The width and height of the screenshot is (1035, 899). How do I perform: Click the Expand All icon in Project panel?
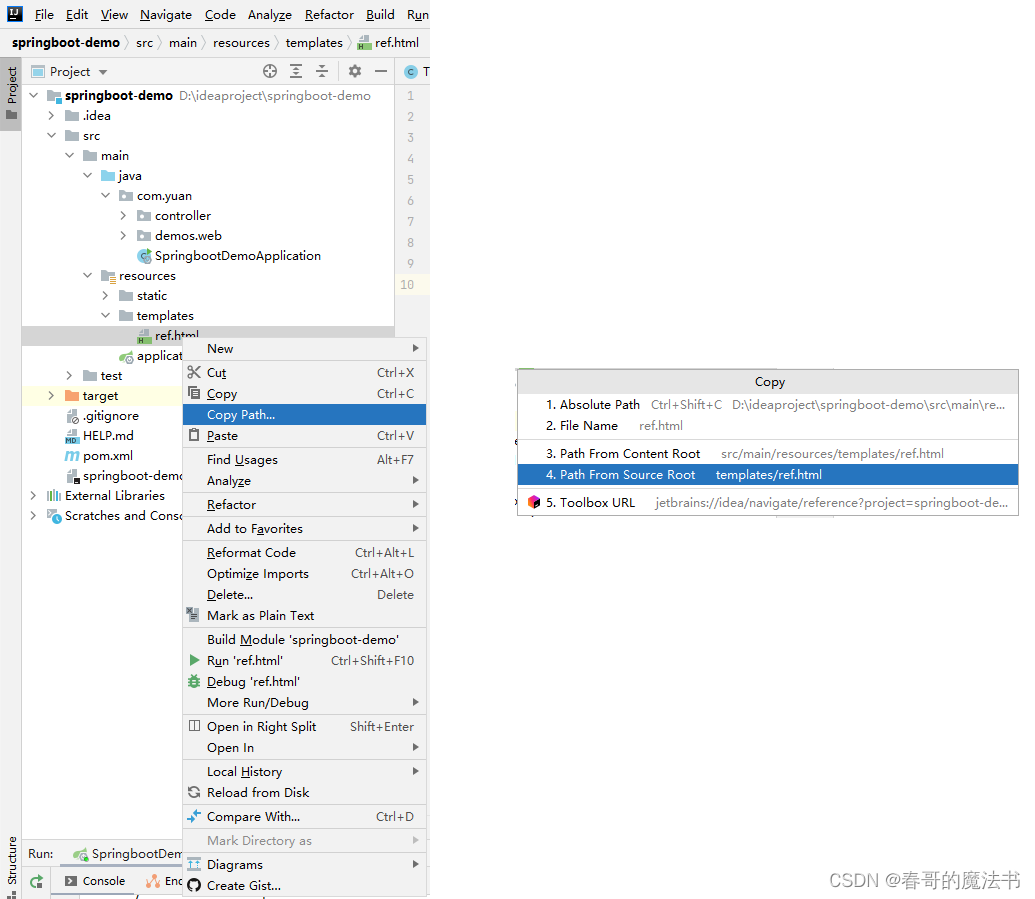(296, 71)
